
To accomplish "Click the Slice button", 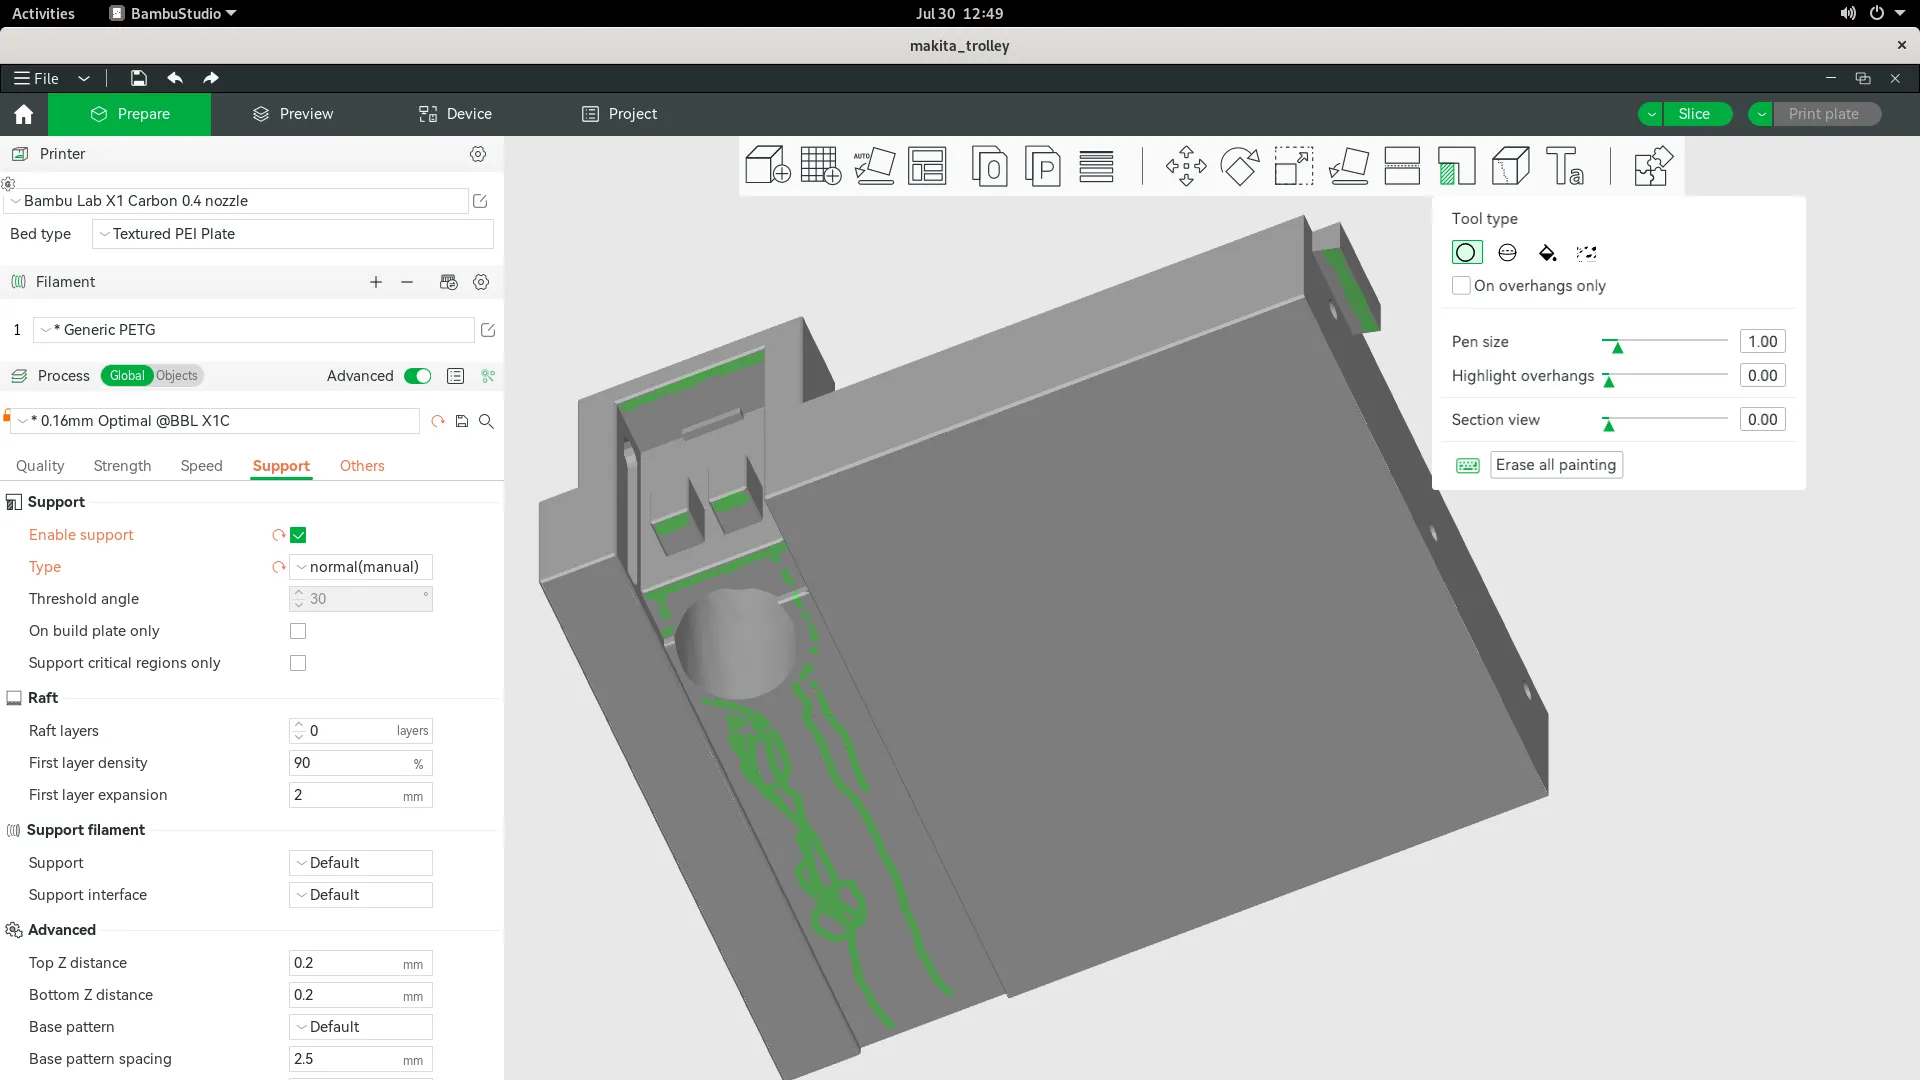I will 1693,114.
